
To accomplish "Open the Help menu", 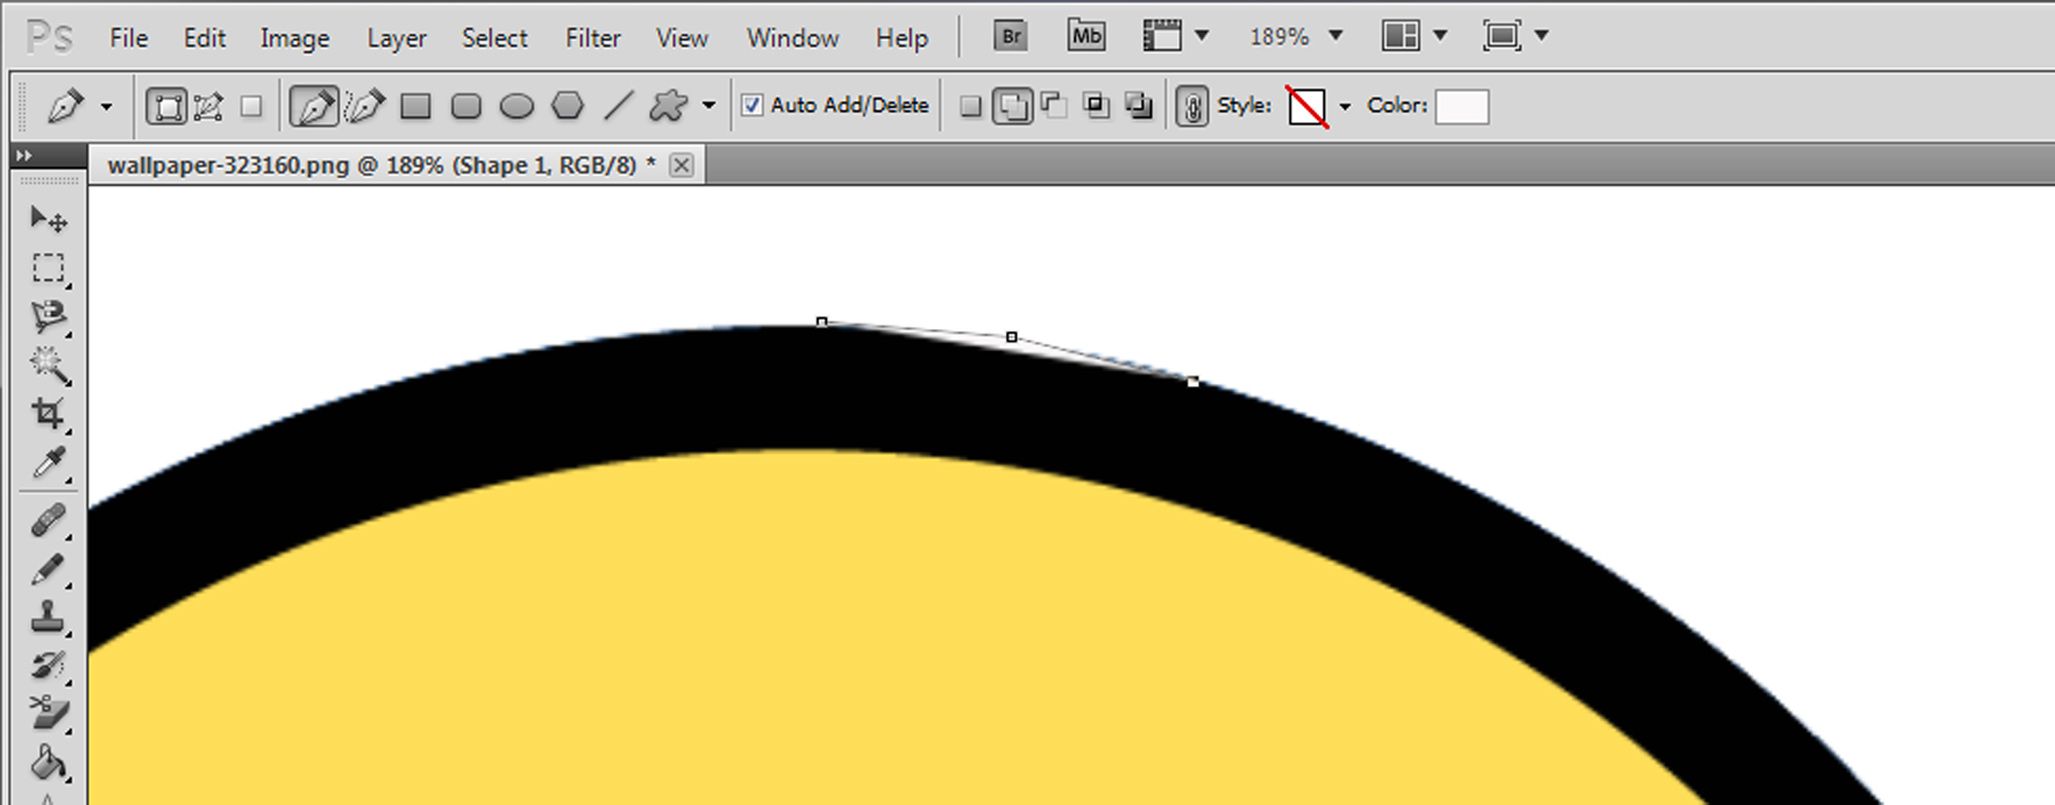I will [902, 38].
